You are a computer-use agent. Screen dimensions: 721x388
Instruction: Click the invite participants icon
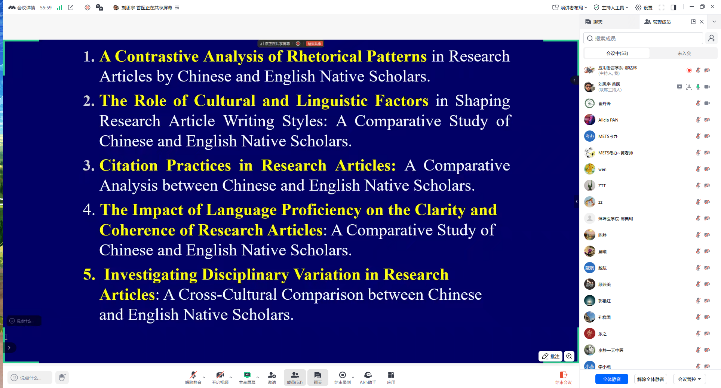(272, 377)
